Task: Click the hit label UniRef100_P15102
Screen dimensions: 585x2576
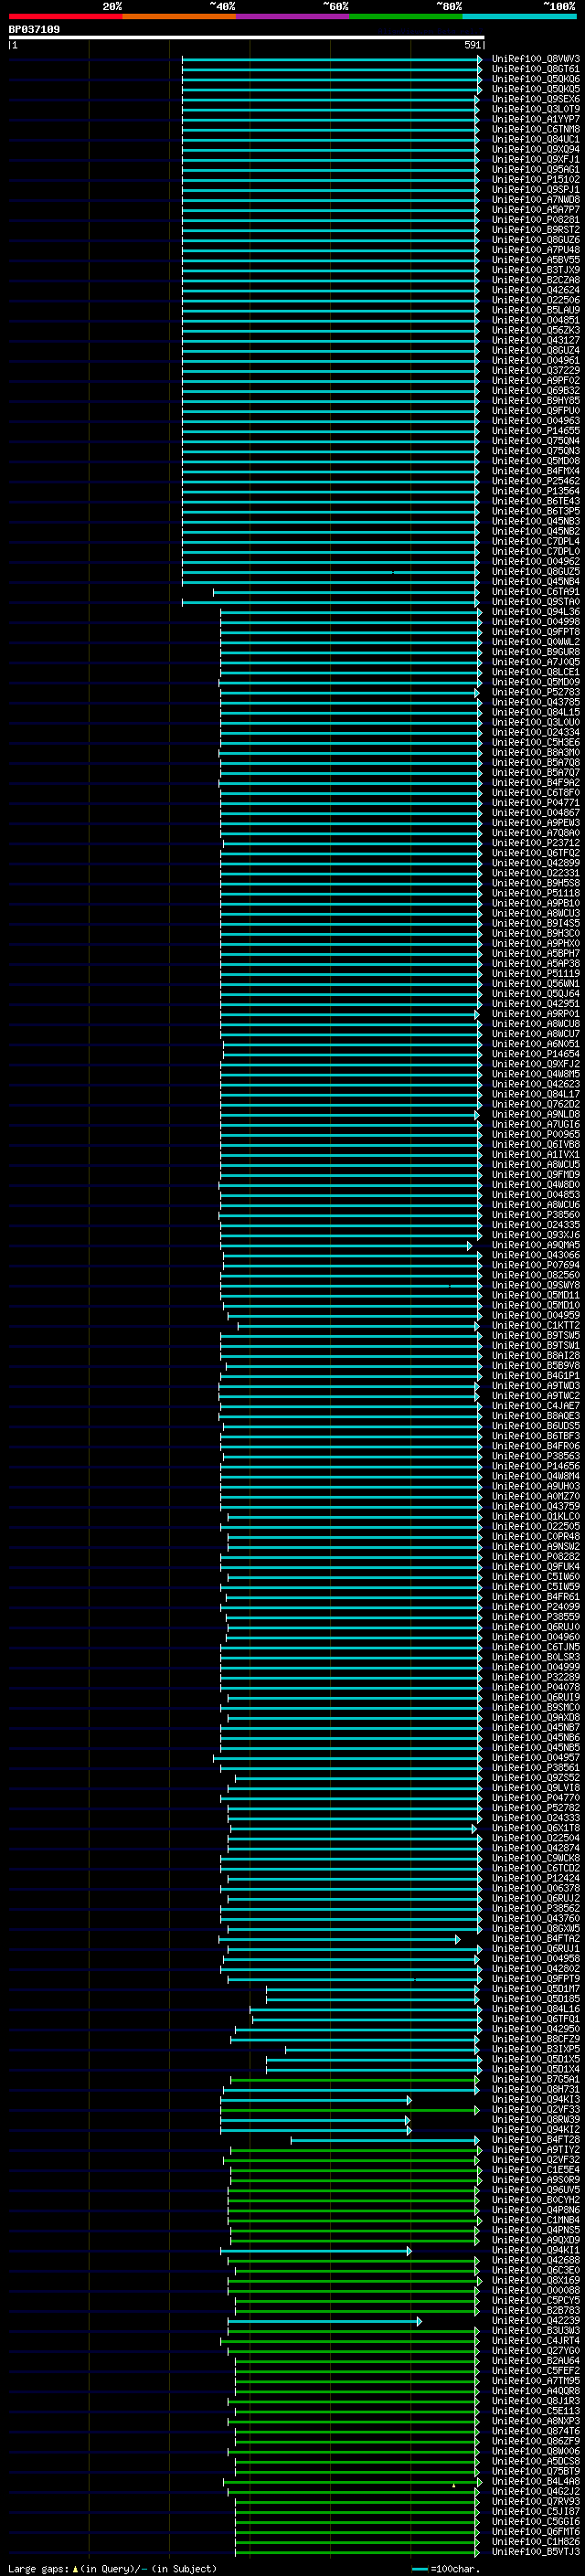Action: tap(535, 180)
